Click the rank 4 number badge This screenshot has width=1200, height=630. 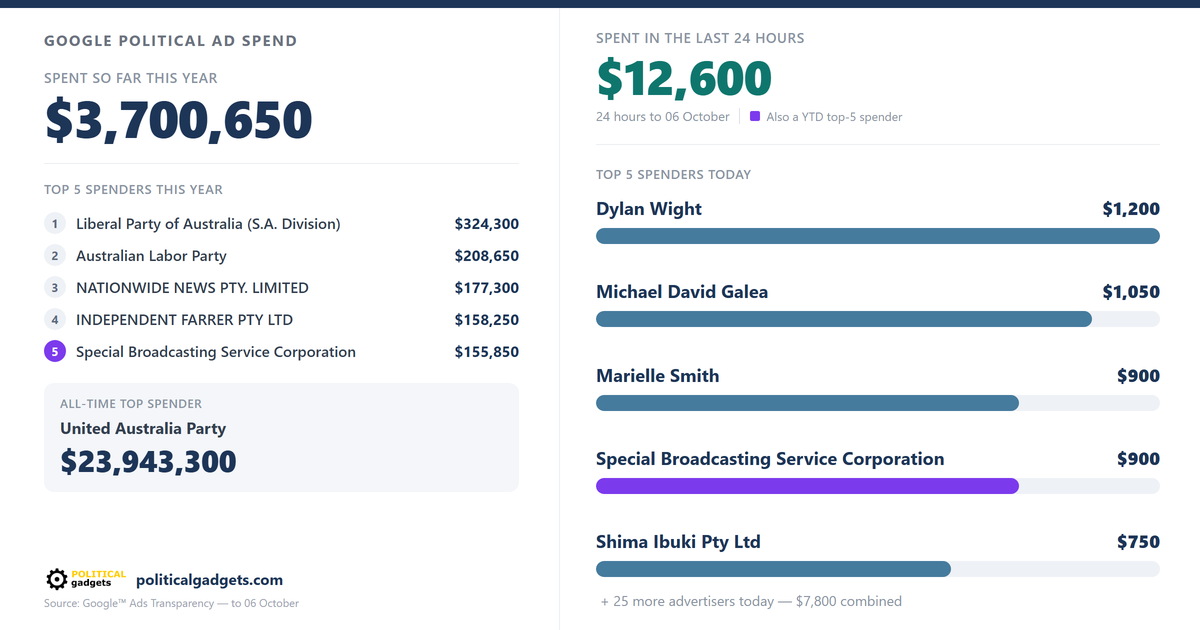[55, 320]
